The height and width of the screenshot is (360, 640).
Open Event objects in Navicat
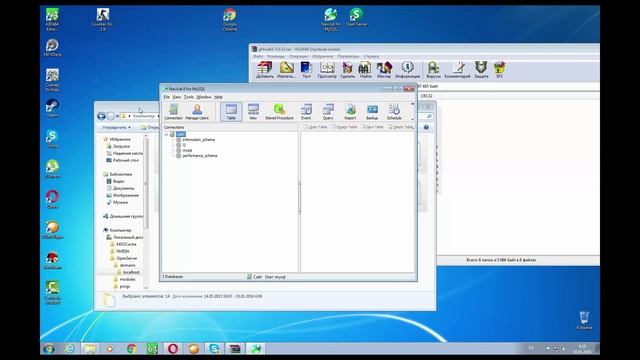pos(306,111)
